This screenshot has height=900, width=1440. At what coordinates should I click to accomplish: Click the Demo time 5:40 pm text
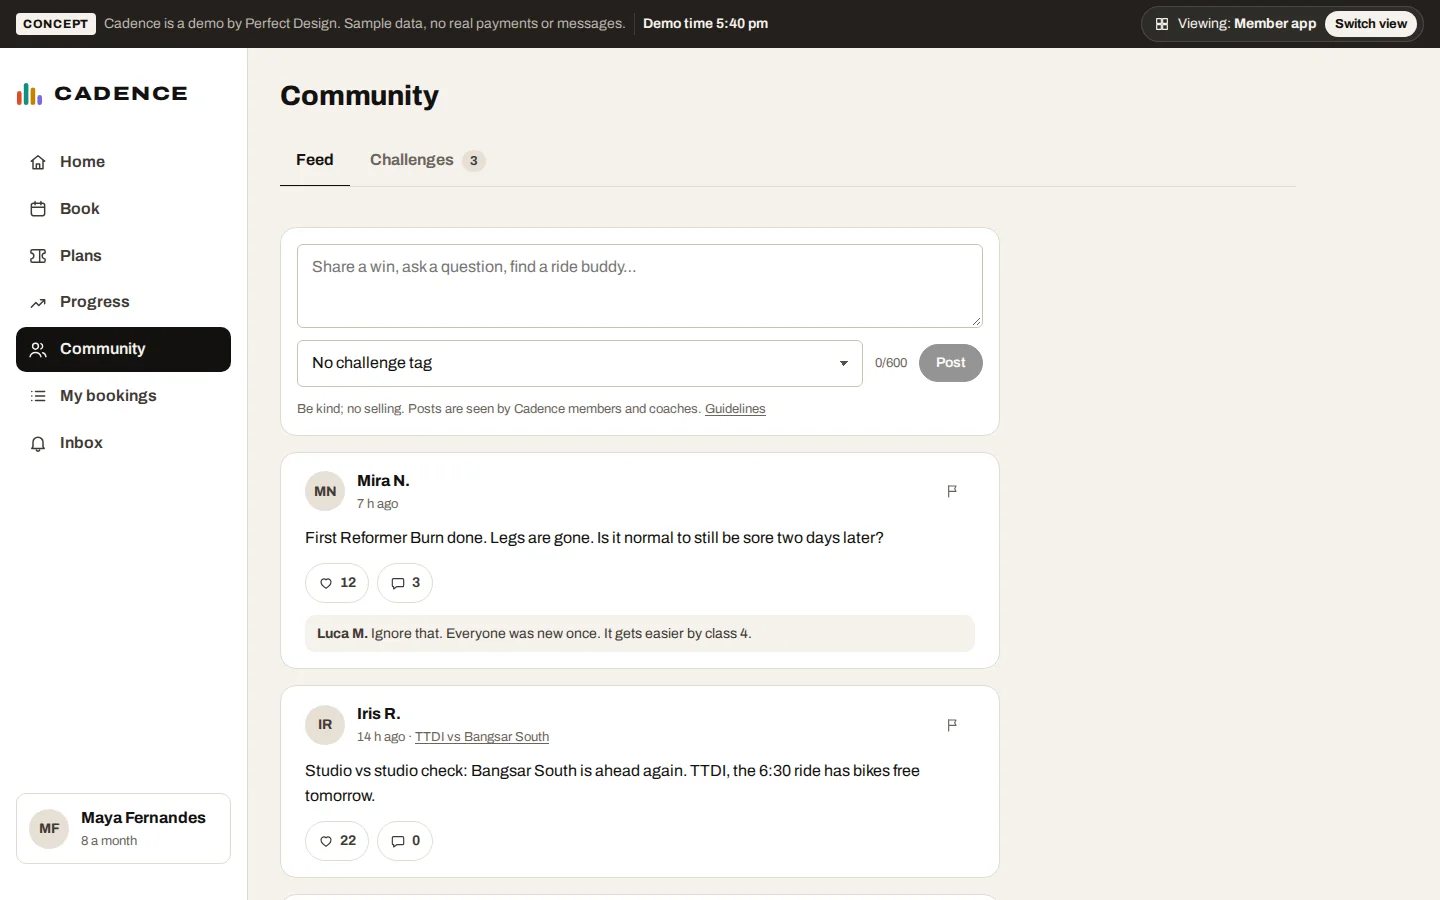[x=706, y=24]
